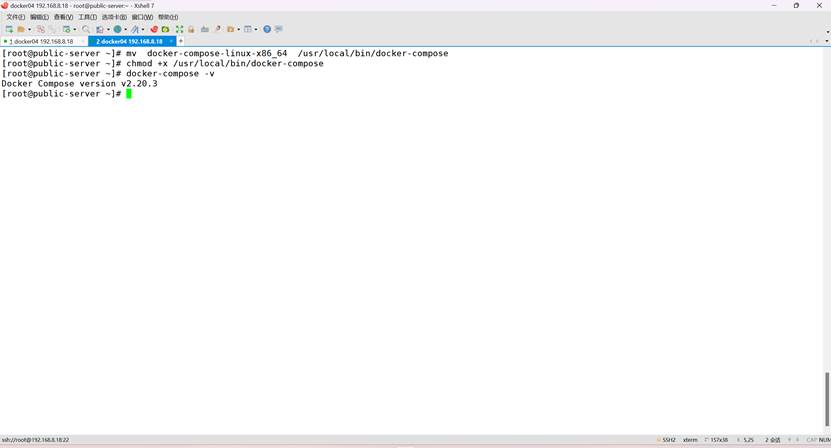
Task: Click the font settings icon
Action: tap(135, 29)
